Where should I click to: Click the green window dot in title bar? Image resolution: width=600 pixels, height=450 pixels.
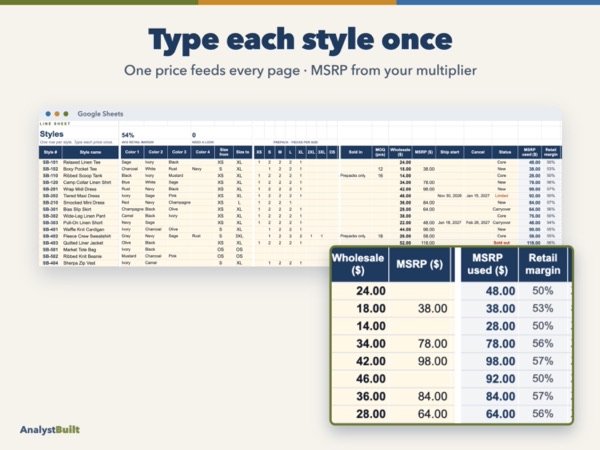click(66, 114)
